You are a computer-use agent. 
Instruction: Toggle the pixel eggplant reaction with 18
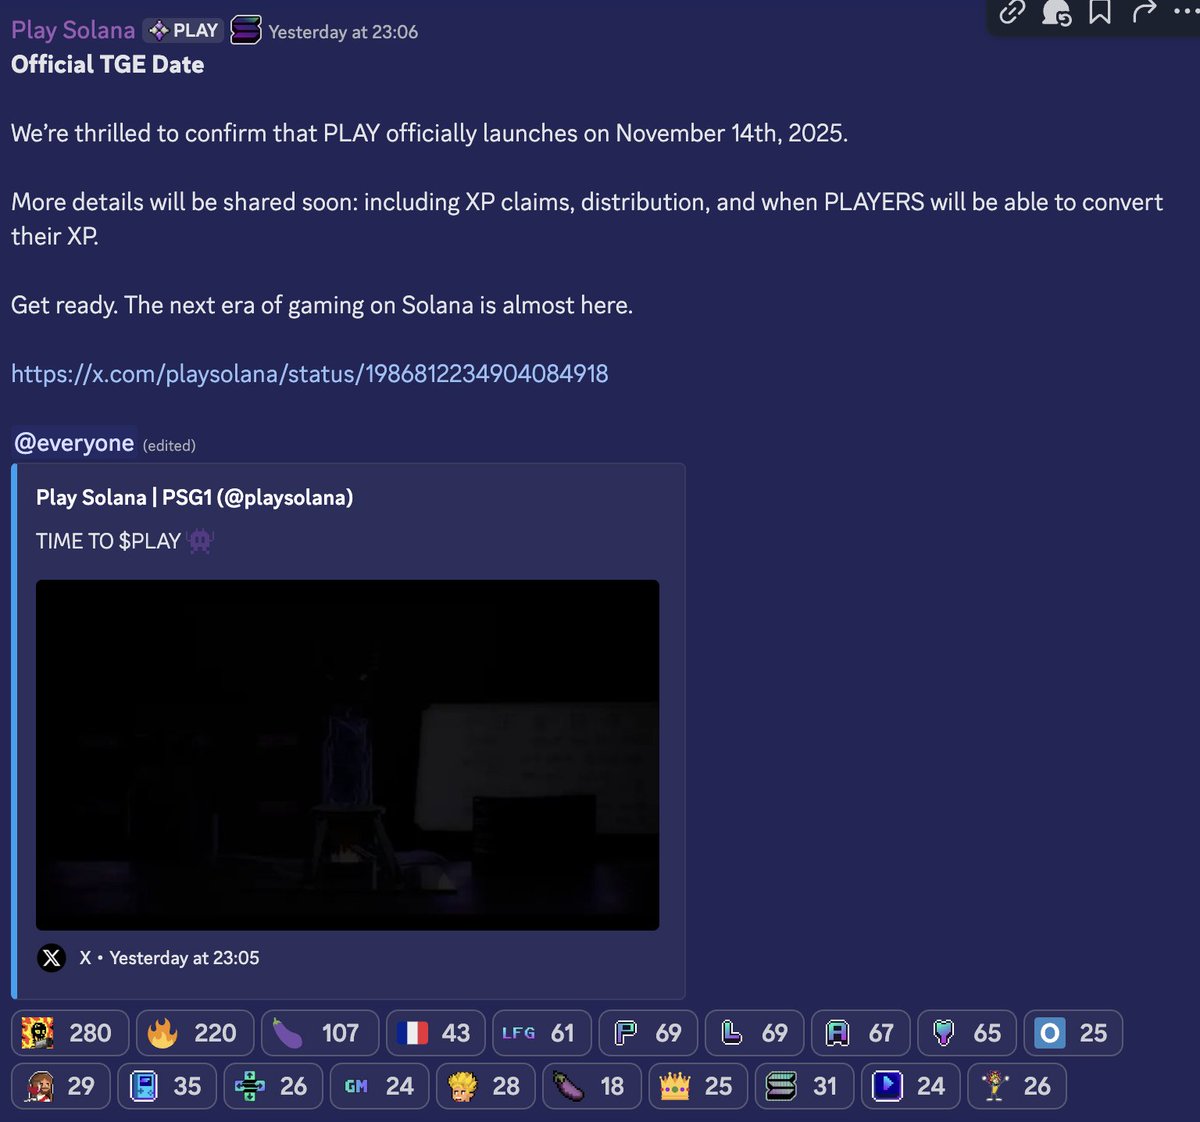tap(591, 1086)
